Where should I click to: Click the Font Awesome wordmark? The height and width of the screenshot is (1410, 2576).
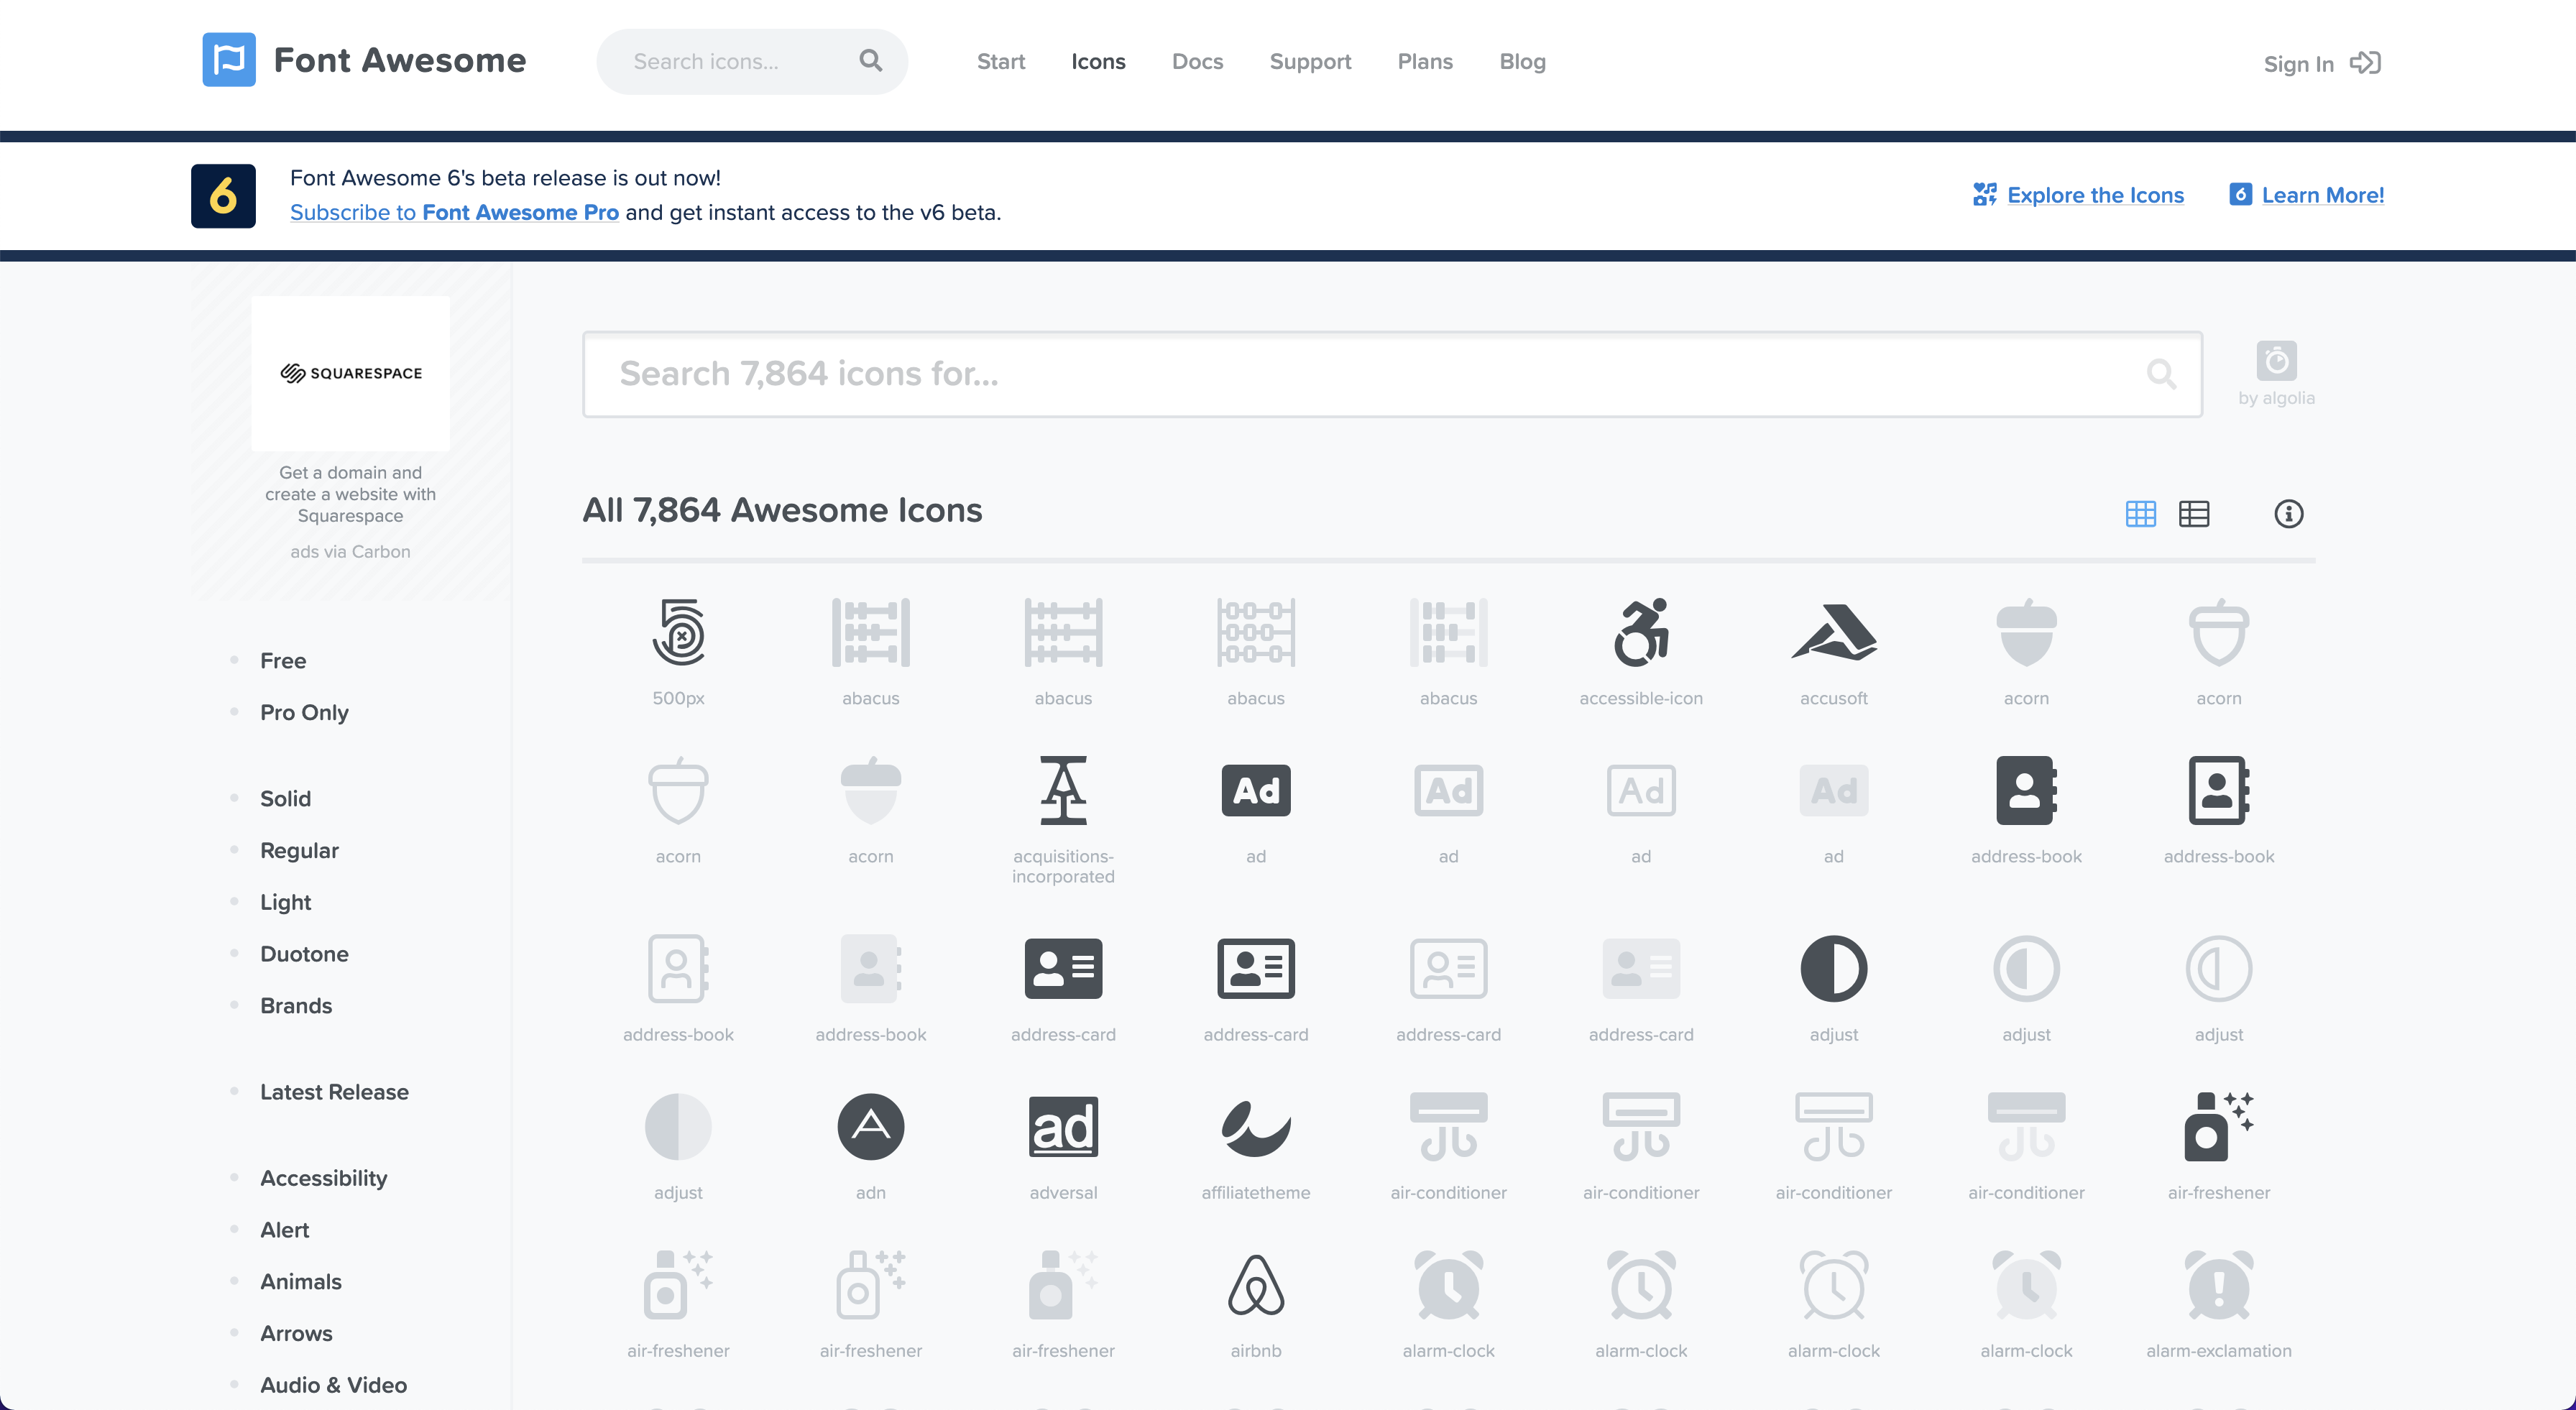(x=399, y=61)
